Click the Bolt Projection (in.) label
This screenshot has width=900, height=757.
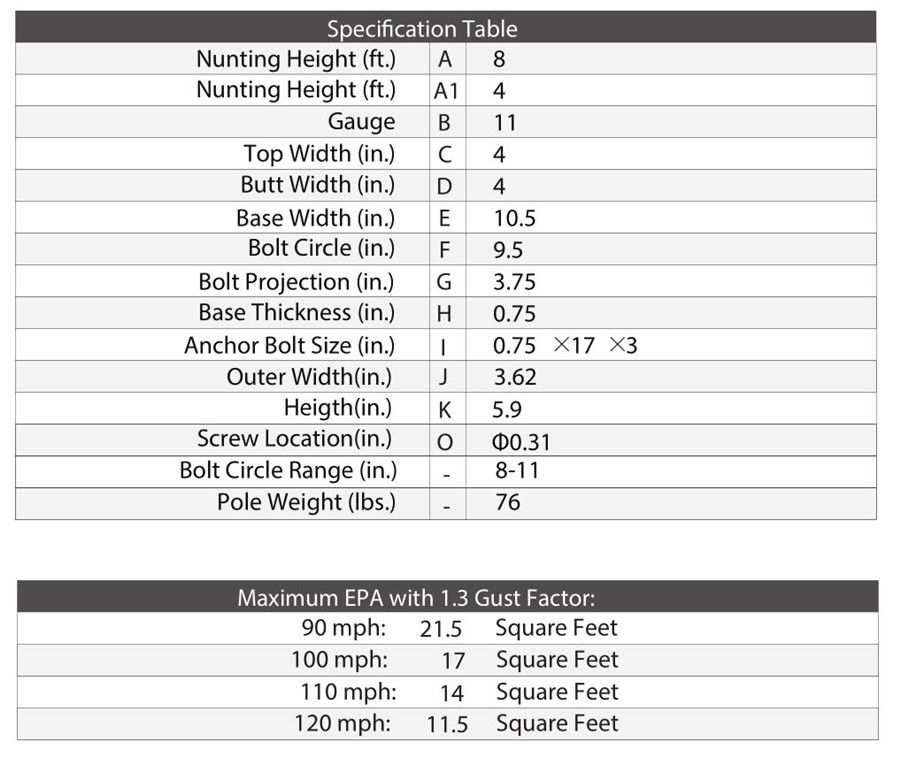[296, 282]
